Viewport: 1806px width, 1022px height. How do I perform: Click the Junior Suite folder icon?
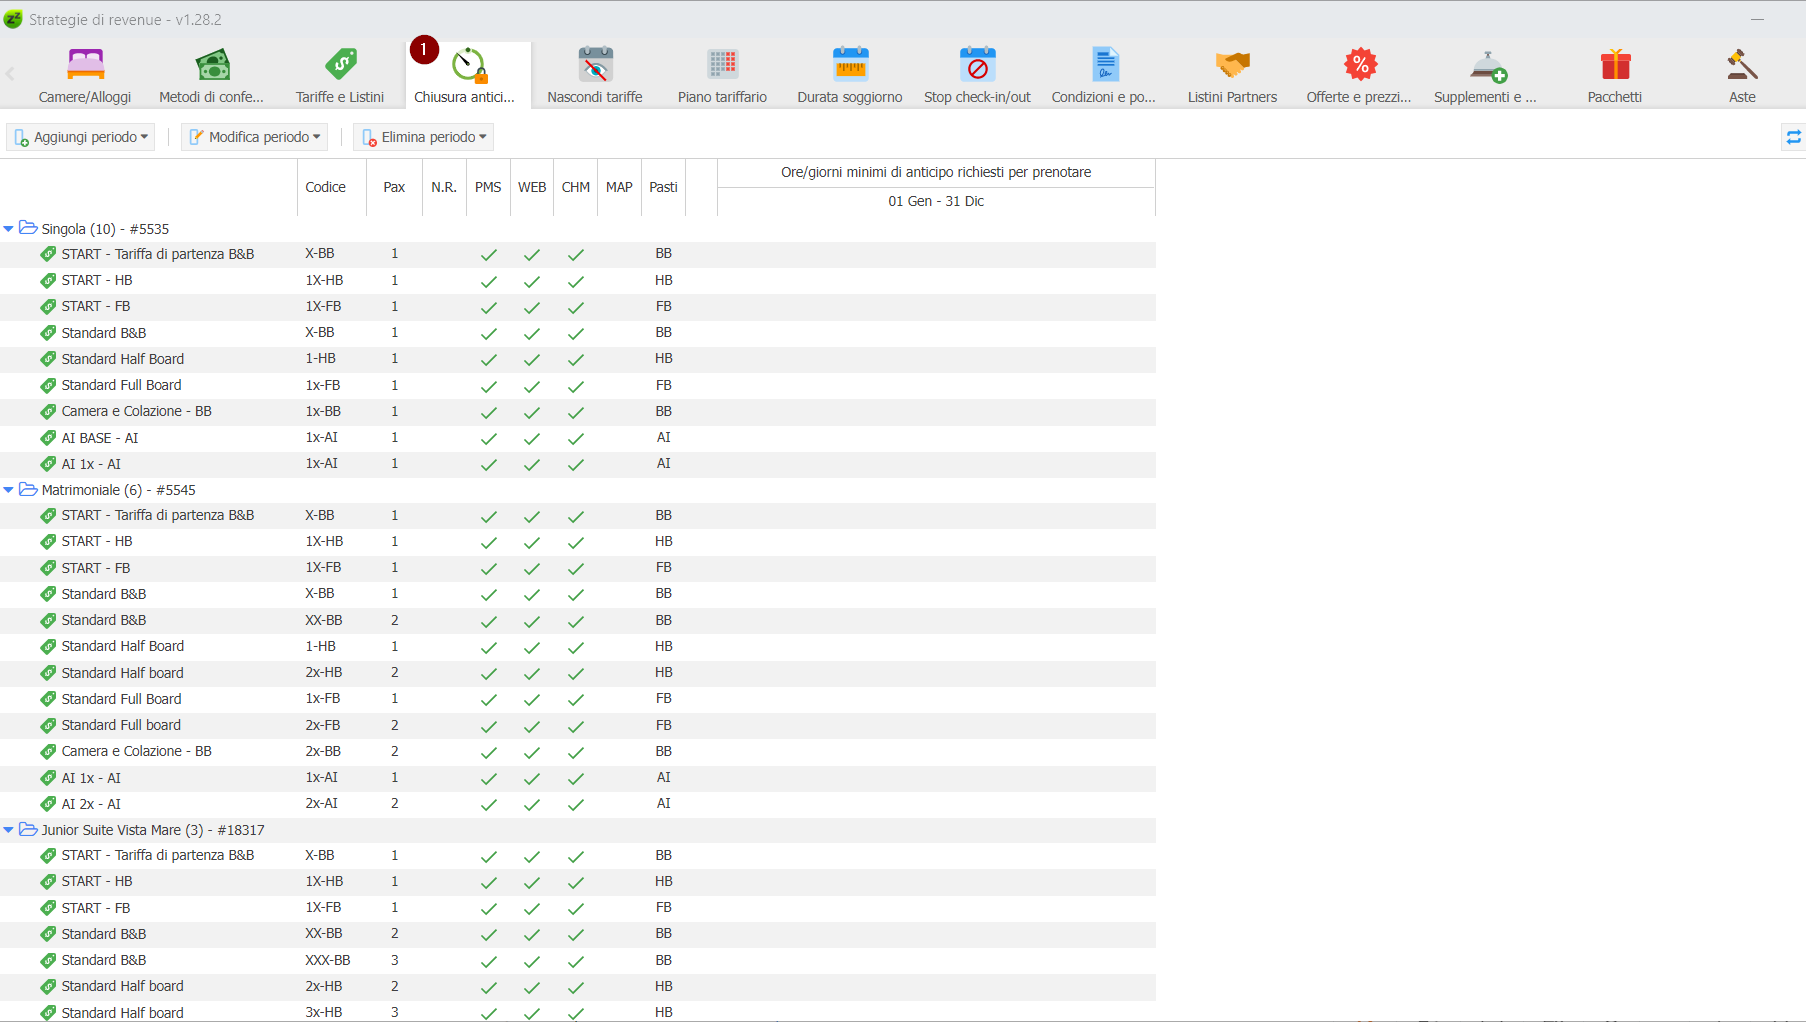(x=28, y=829)
